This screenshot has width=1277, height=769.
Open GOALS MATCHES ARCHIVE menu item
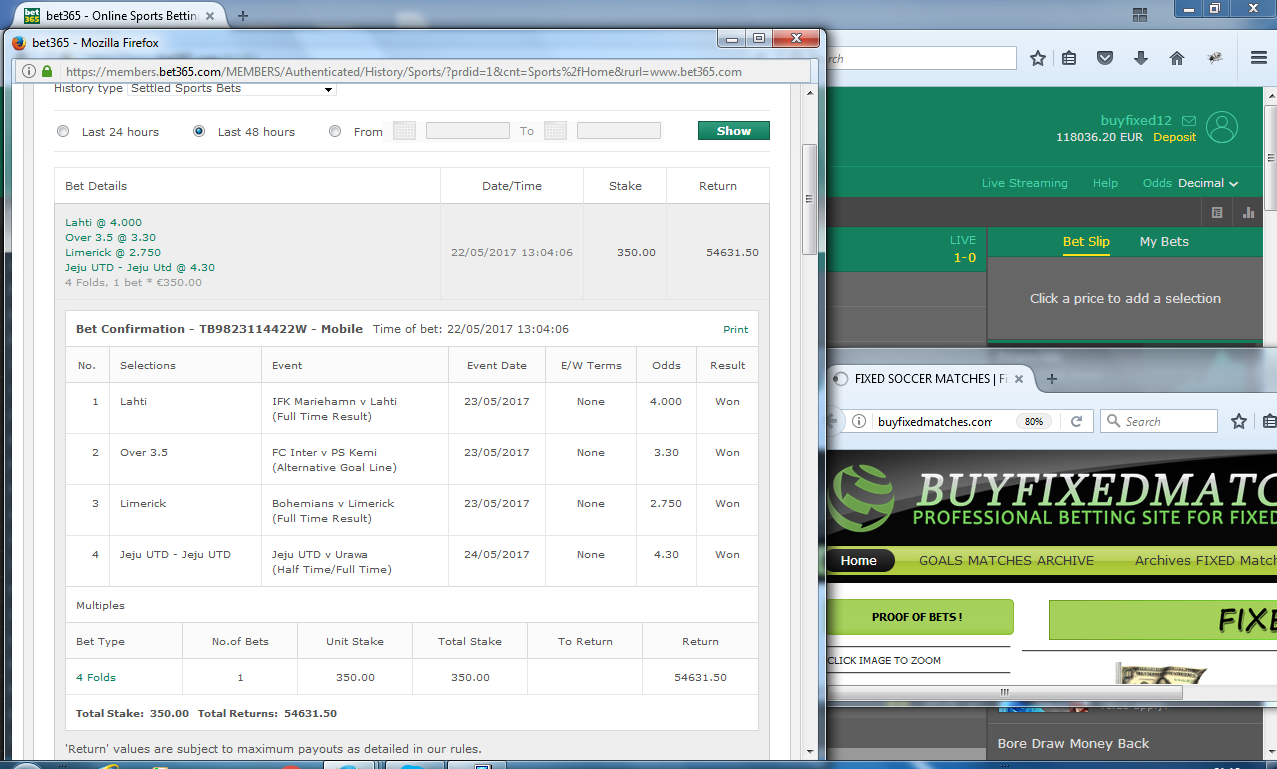tap(1006, 561)
